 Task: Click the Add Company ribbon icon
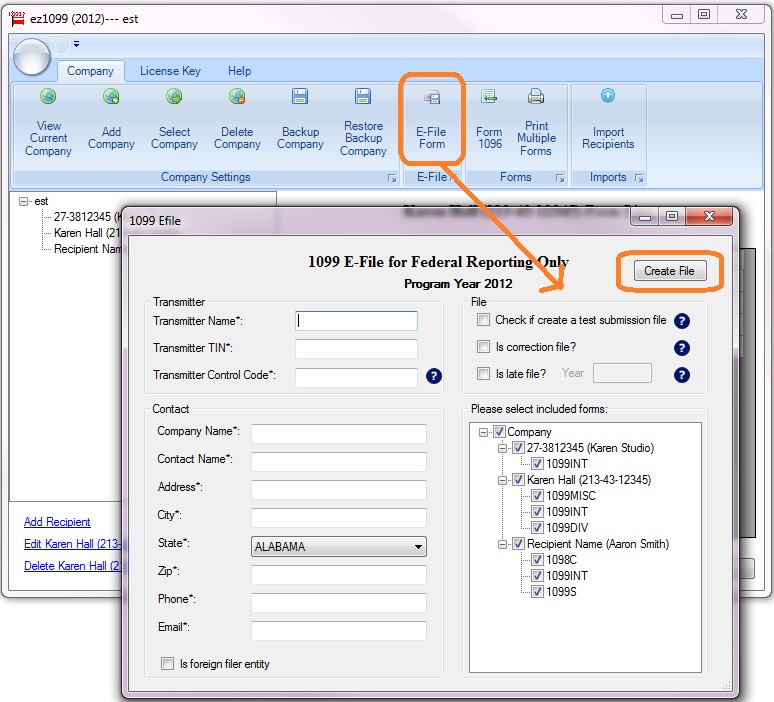pyautogui.click(x=111, y=97)
